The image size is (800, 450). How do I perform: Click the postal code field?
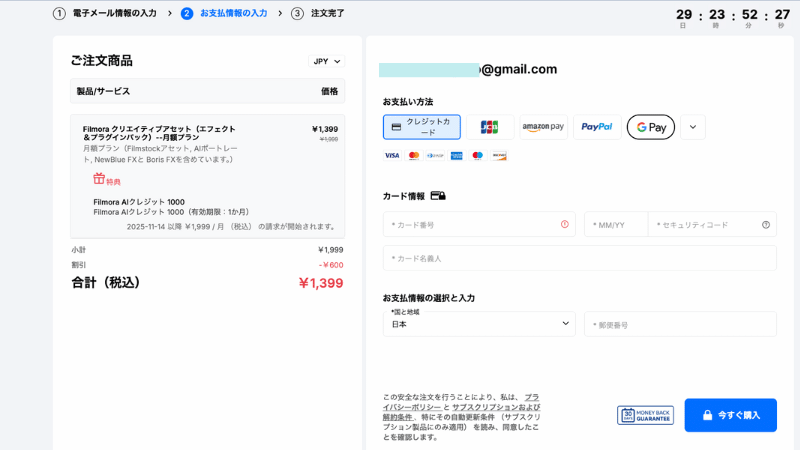680,324
